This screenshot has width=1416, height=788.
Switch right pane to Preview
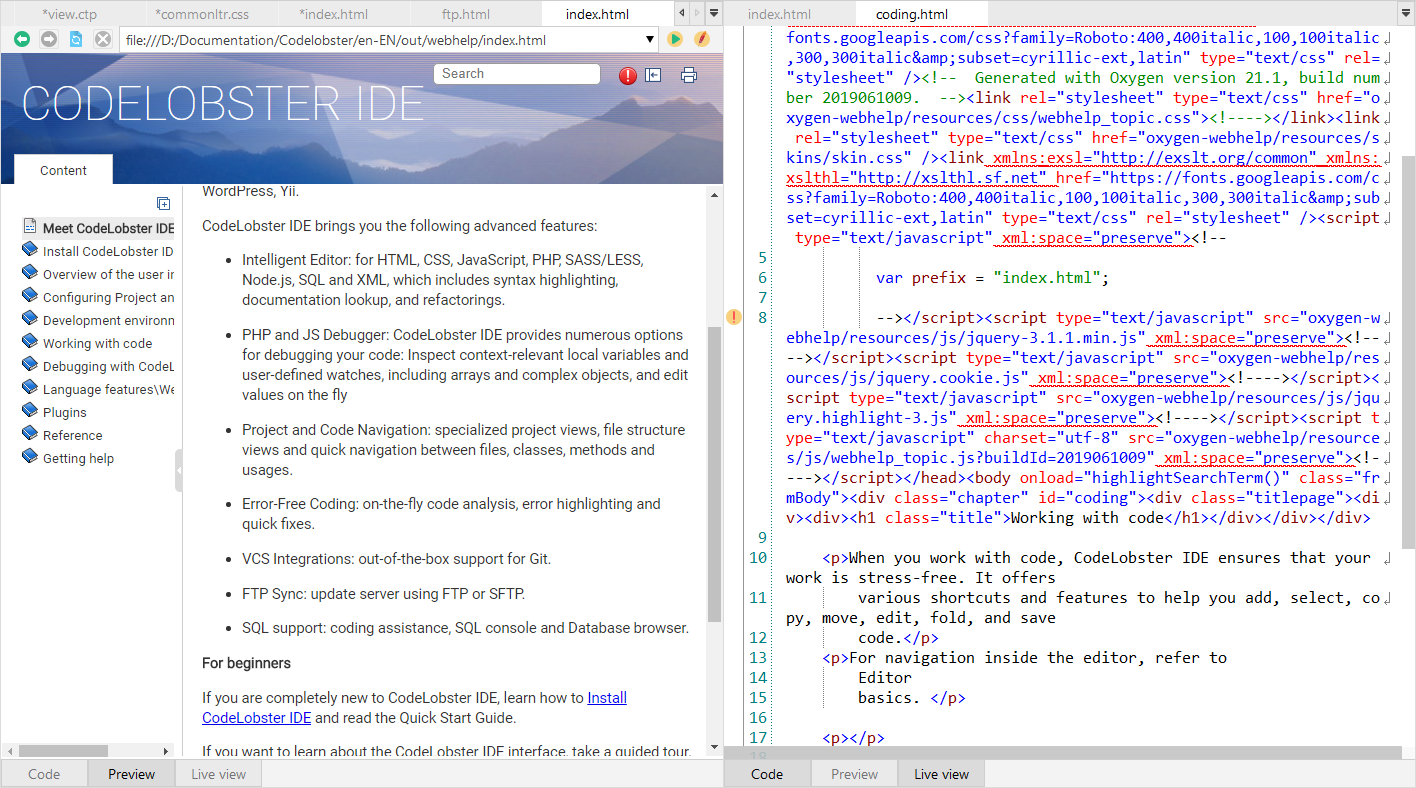click(854, 774)
